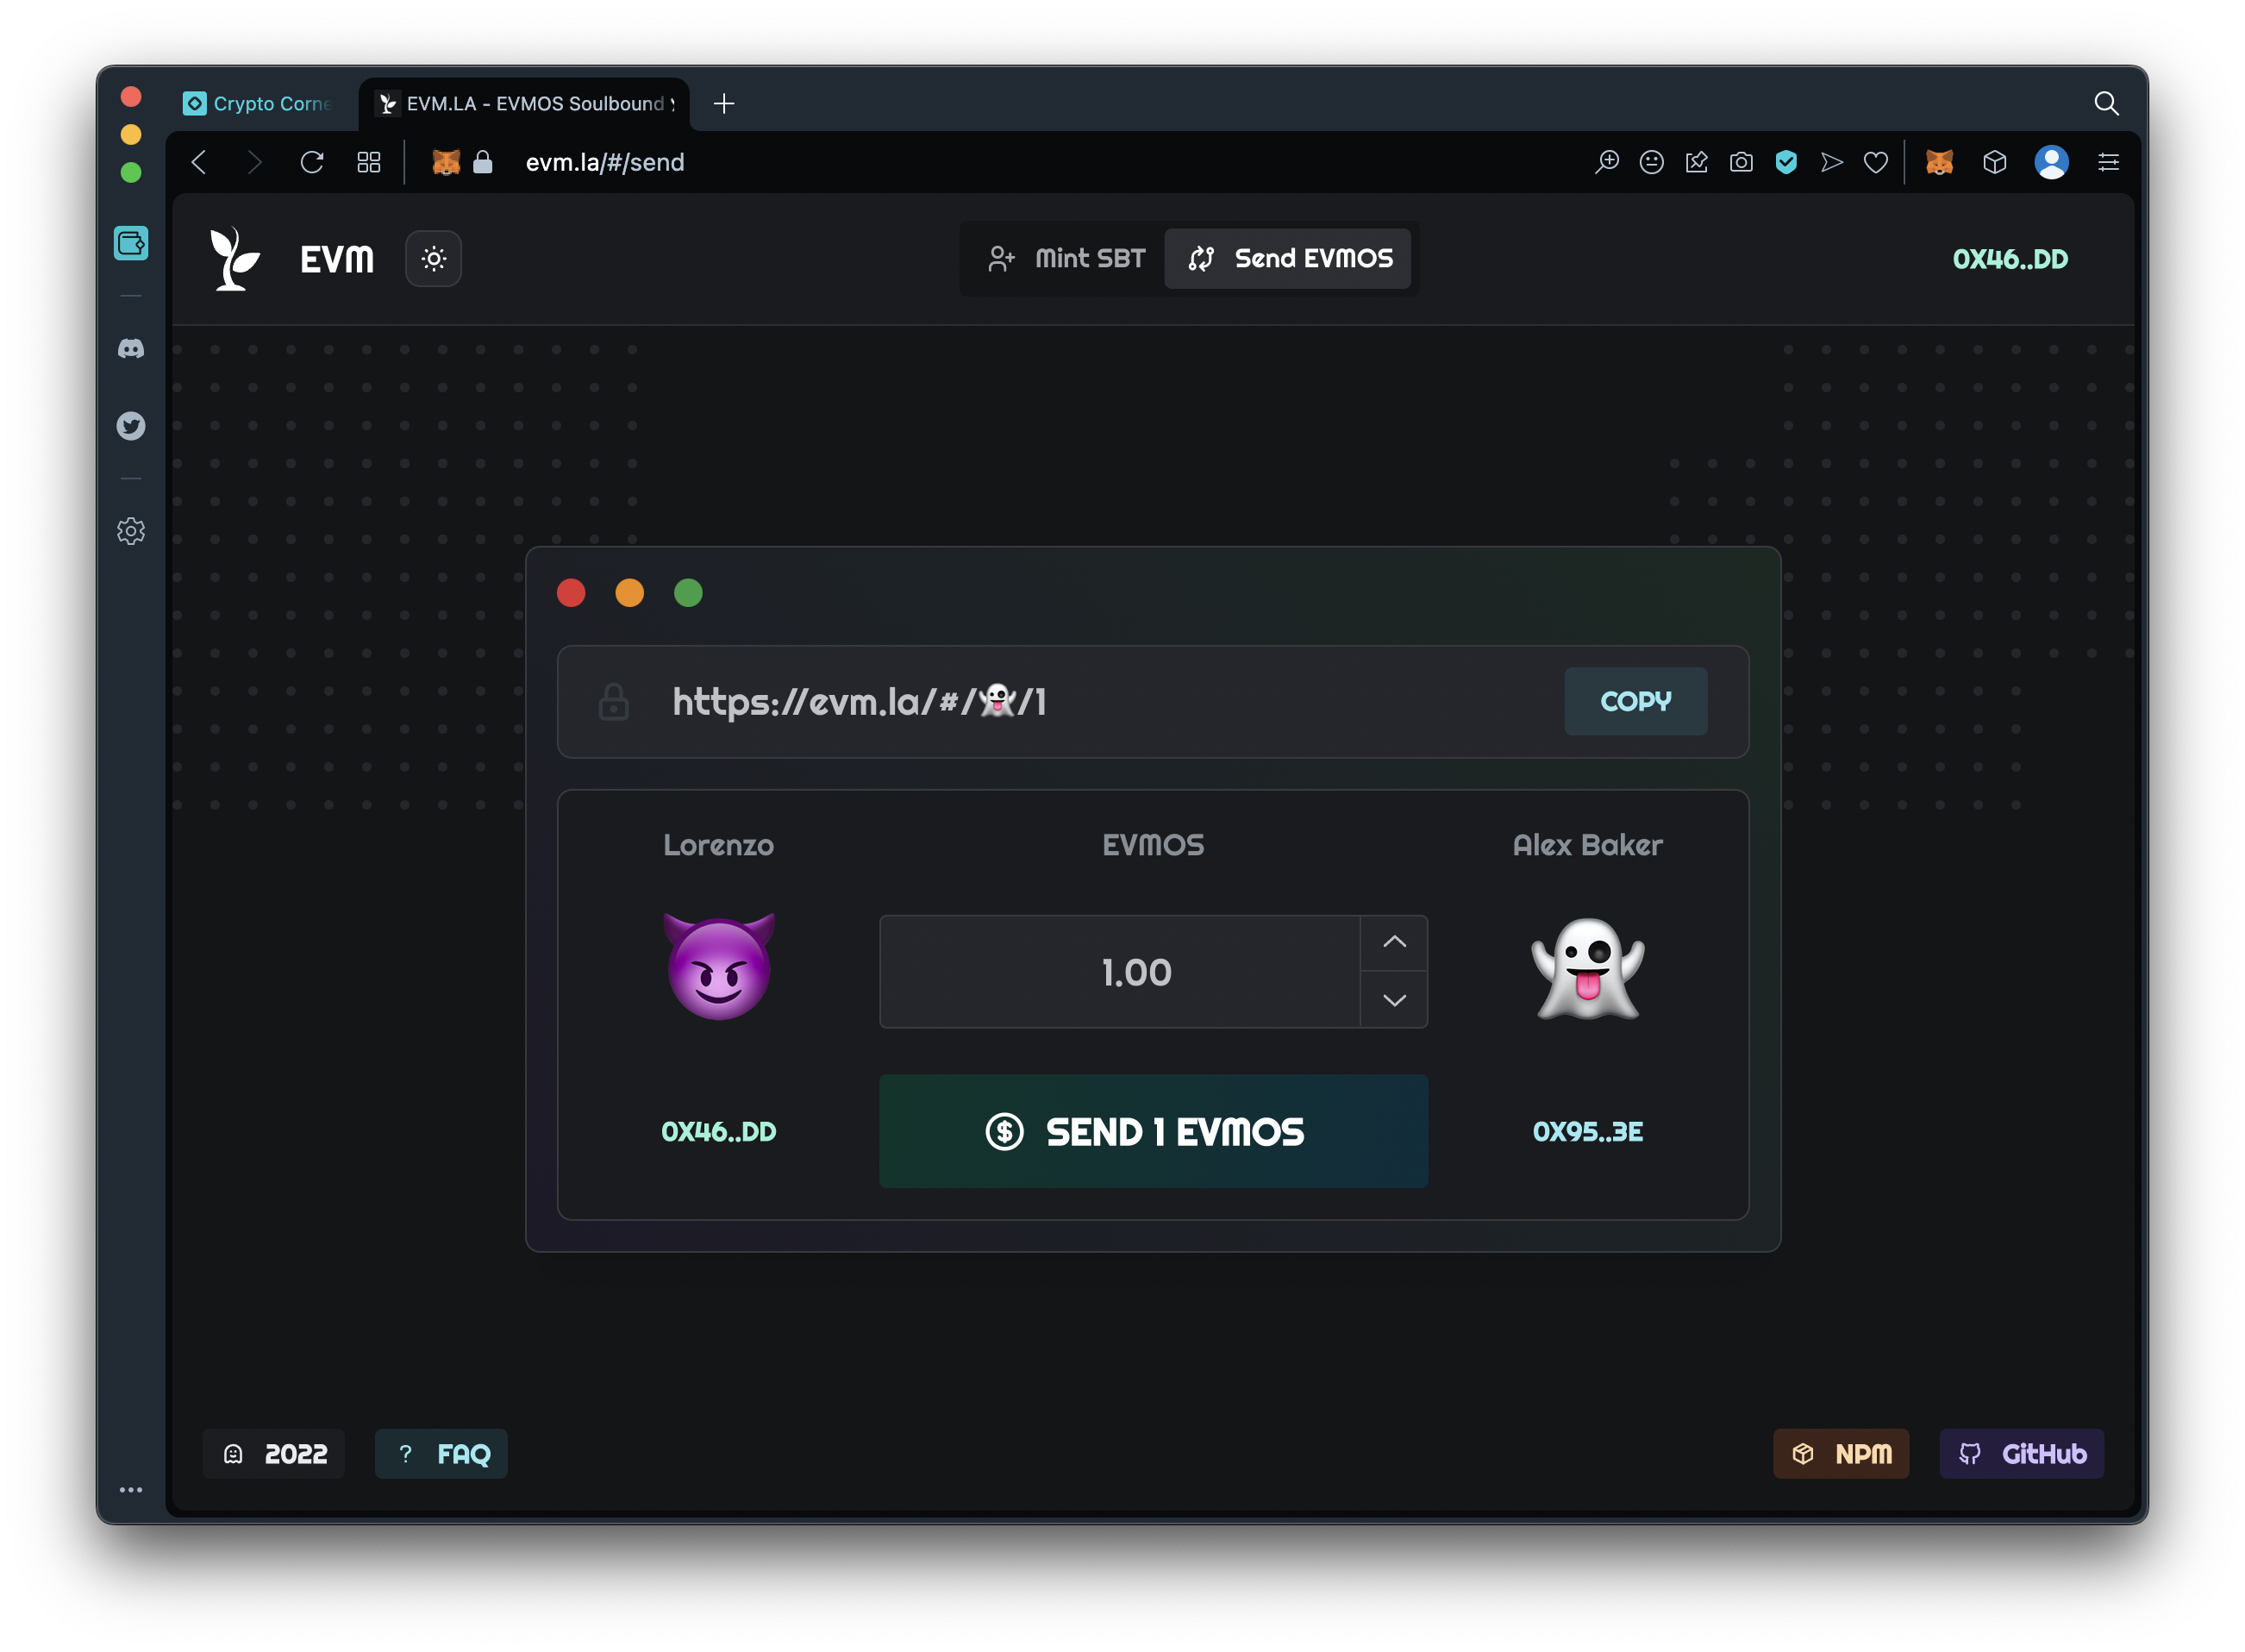Image resolution: width=2245 pixels, height=1652 pixels.
Task: Open the browser profile avatar
Action: tap(2051, 162)
